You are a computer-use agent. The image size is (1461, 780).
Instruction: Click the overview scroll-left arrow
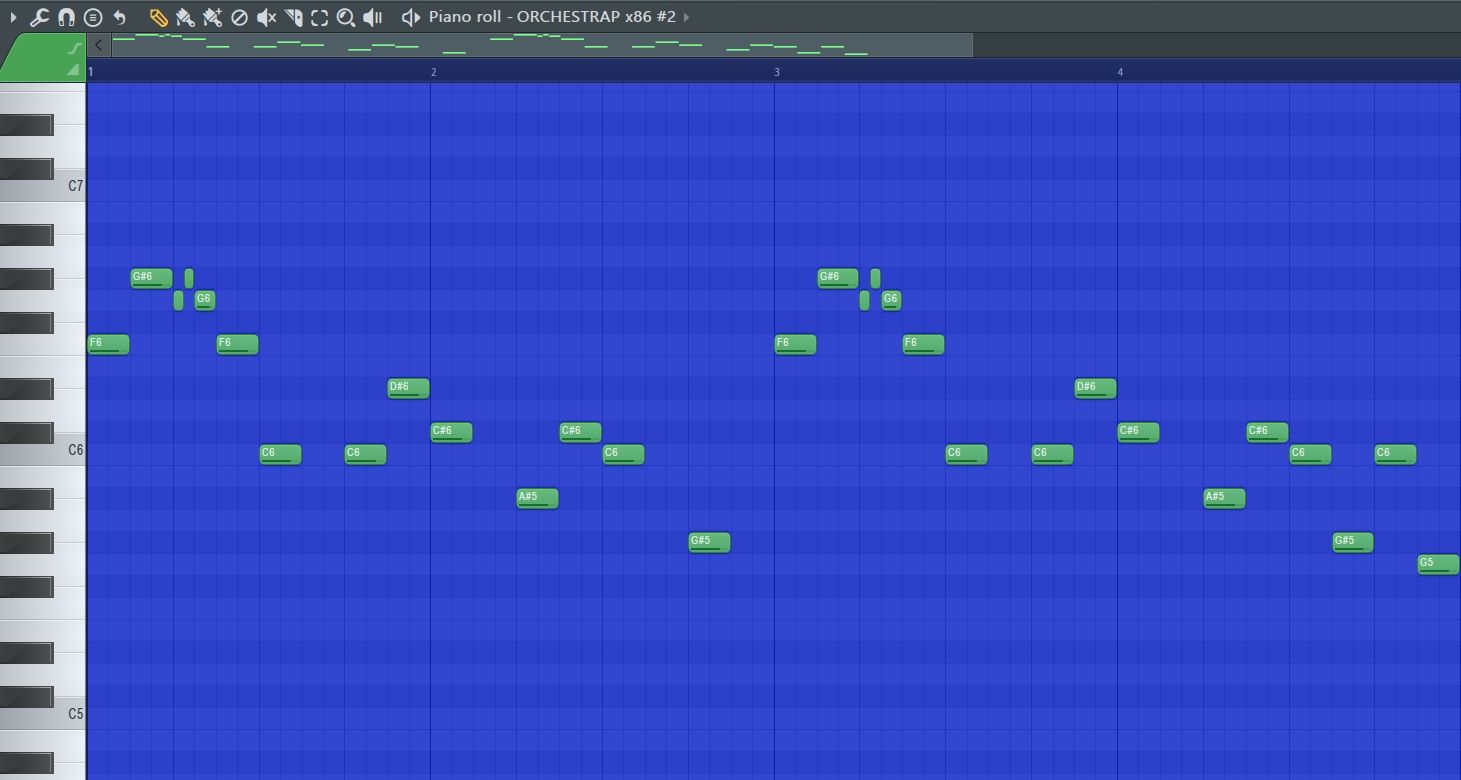tap(98, 45)
